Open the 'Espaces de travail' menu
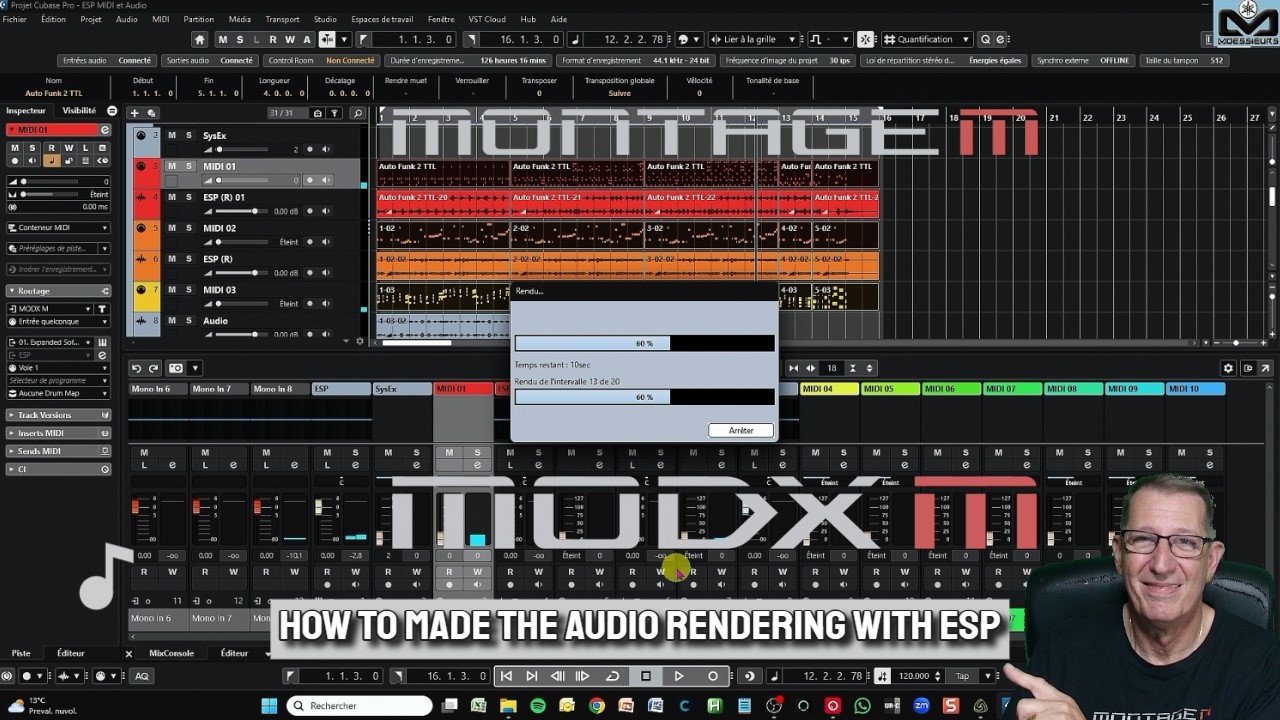1280x720 pixels. tap(382, 19)
